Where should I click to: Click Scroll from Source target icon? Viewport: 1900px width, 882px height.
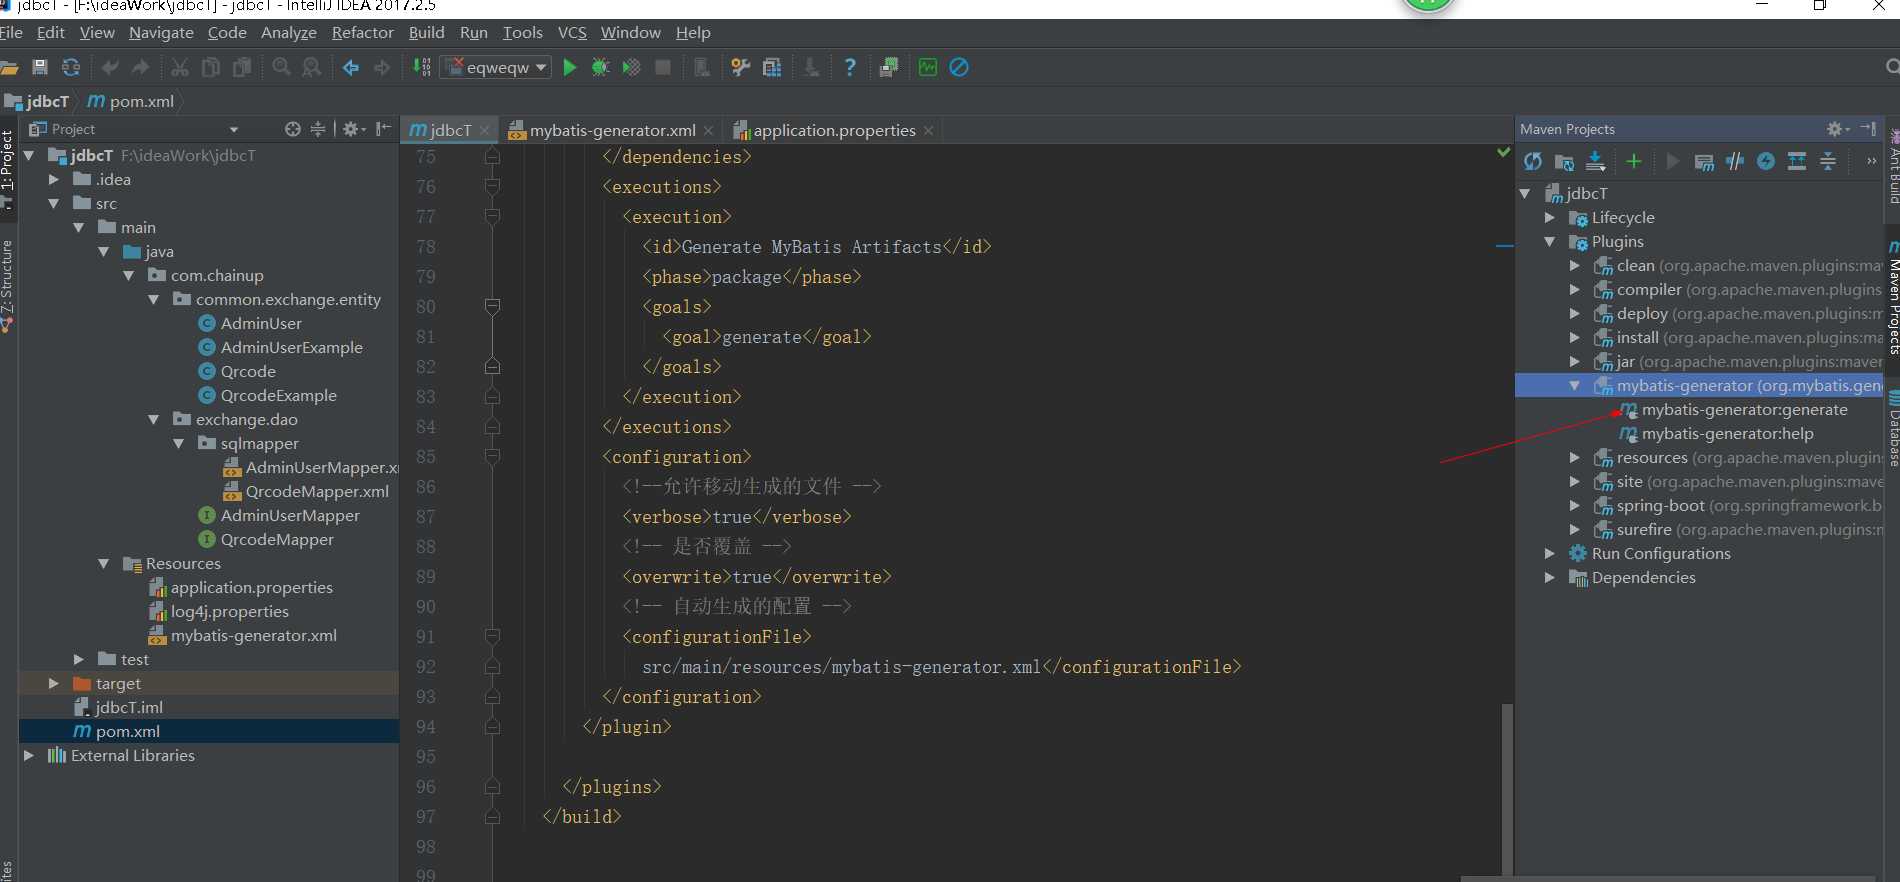point(292,129)
